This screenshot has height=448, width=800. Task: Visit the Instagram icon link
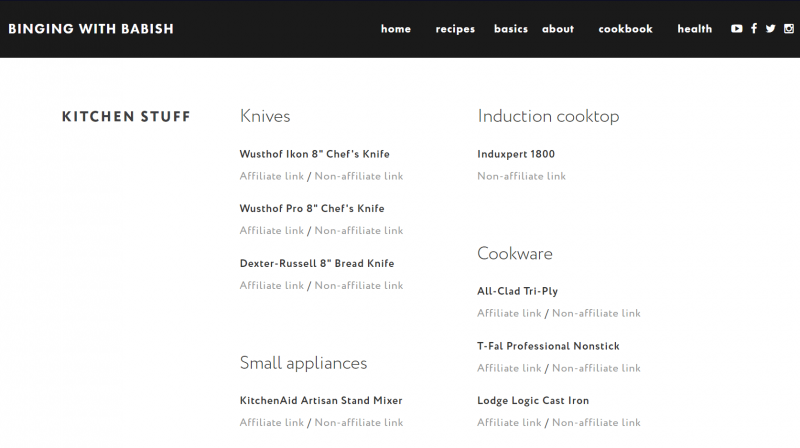788,29
